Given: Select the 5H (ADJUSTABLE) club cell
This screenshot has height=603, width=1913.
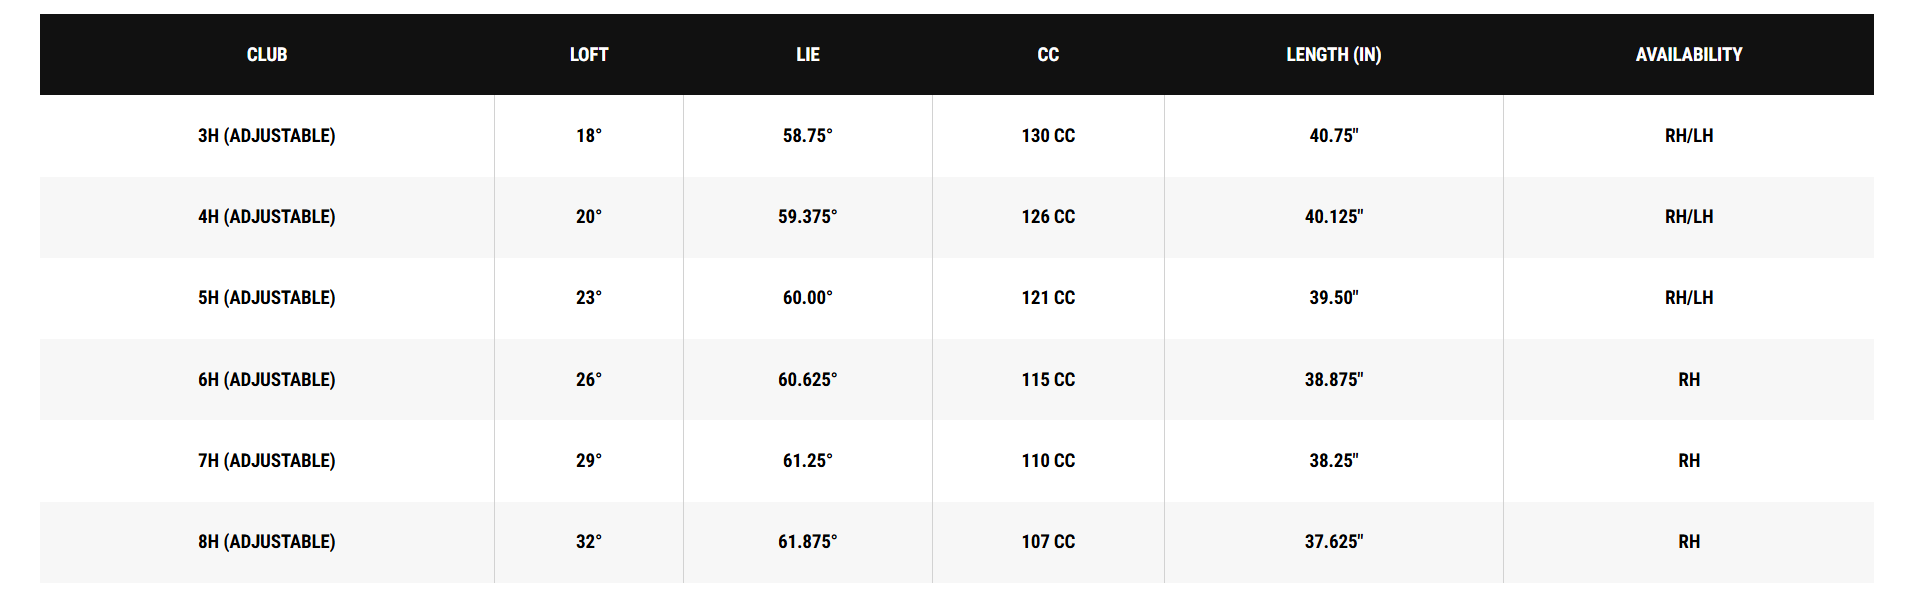Looking at the screenshot, I should [267, 298].
